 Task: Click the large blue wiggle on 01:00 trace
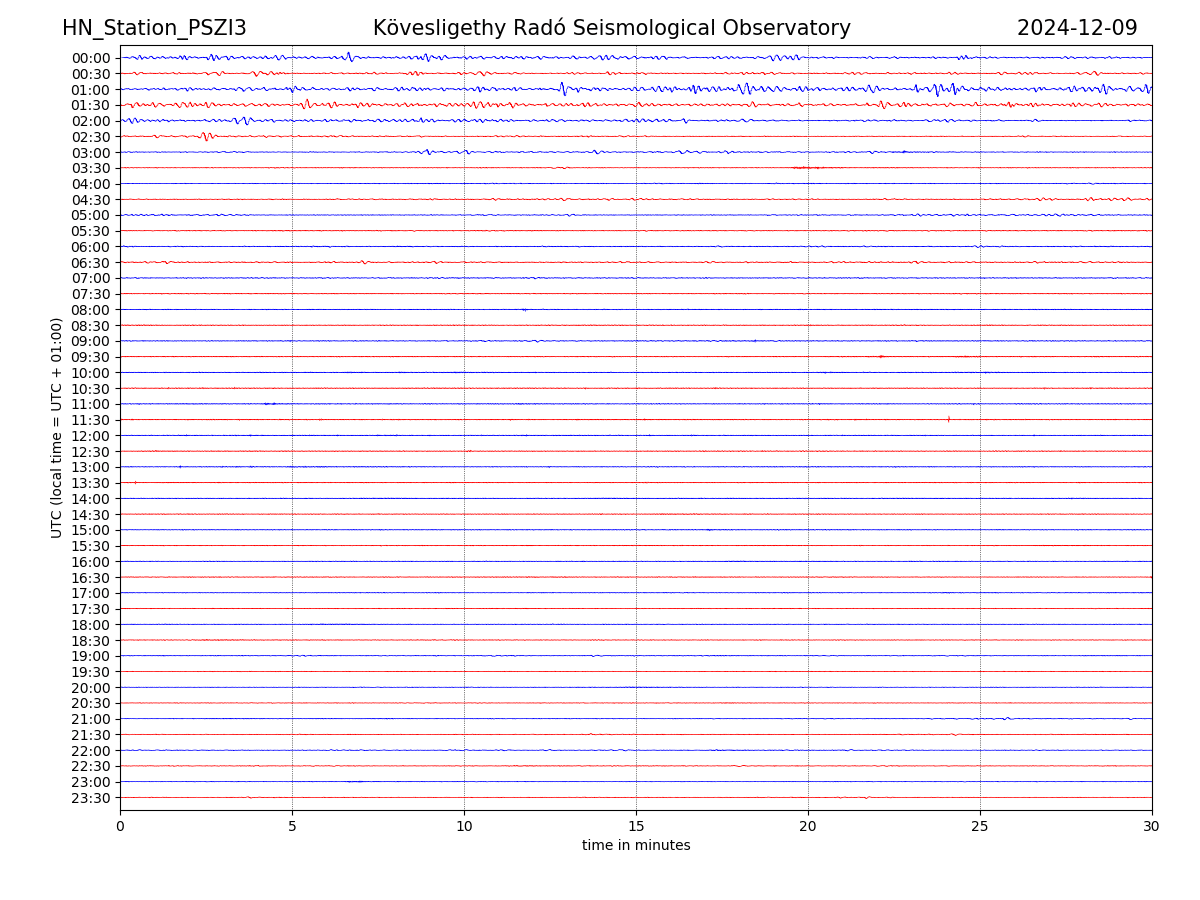point(563,89)
